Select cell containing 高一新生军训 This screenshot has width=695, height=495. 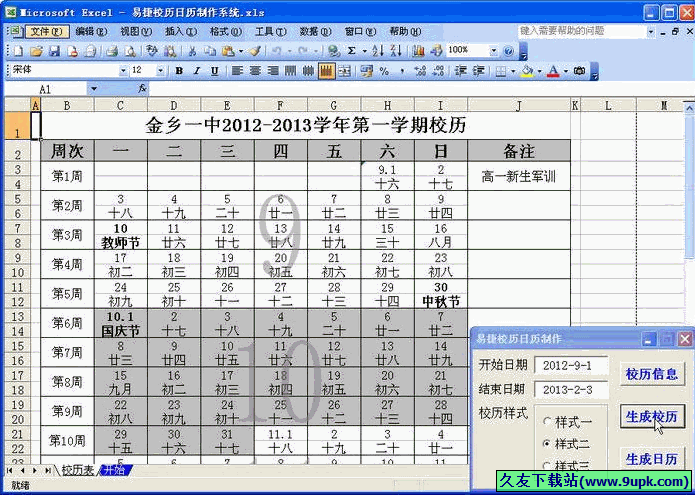[x=519, y=177]
